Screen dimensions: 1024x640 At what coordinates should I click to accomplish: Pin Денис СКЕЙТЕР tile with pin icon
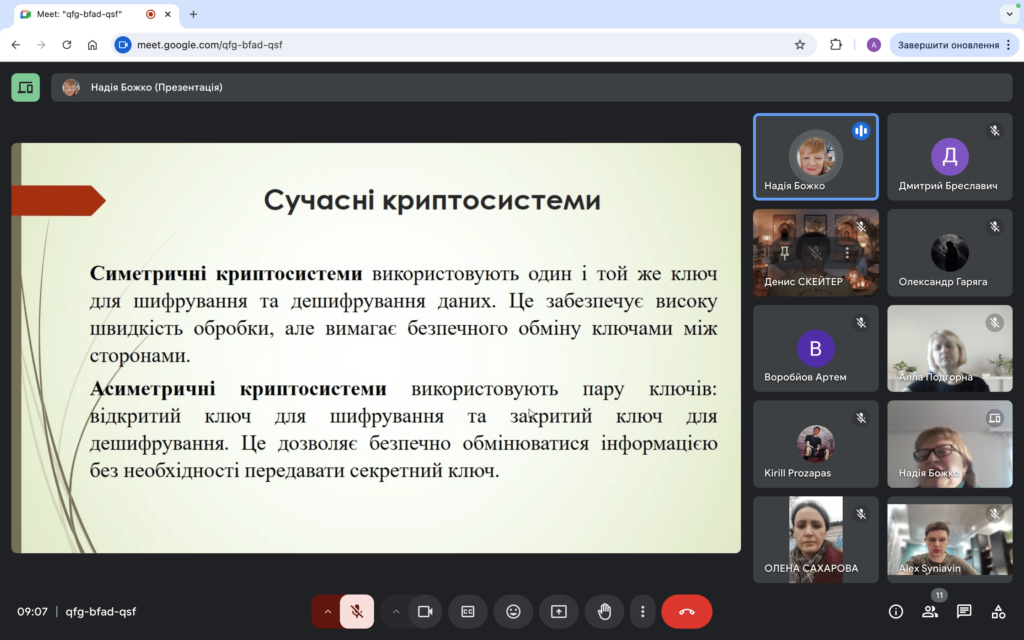(x=784, y=252)
